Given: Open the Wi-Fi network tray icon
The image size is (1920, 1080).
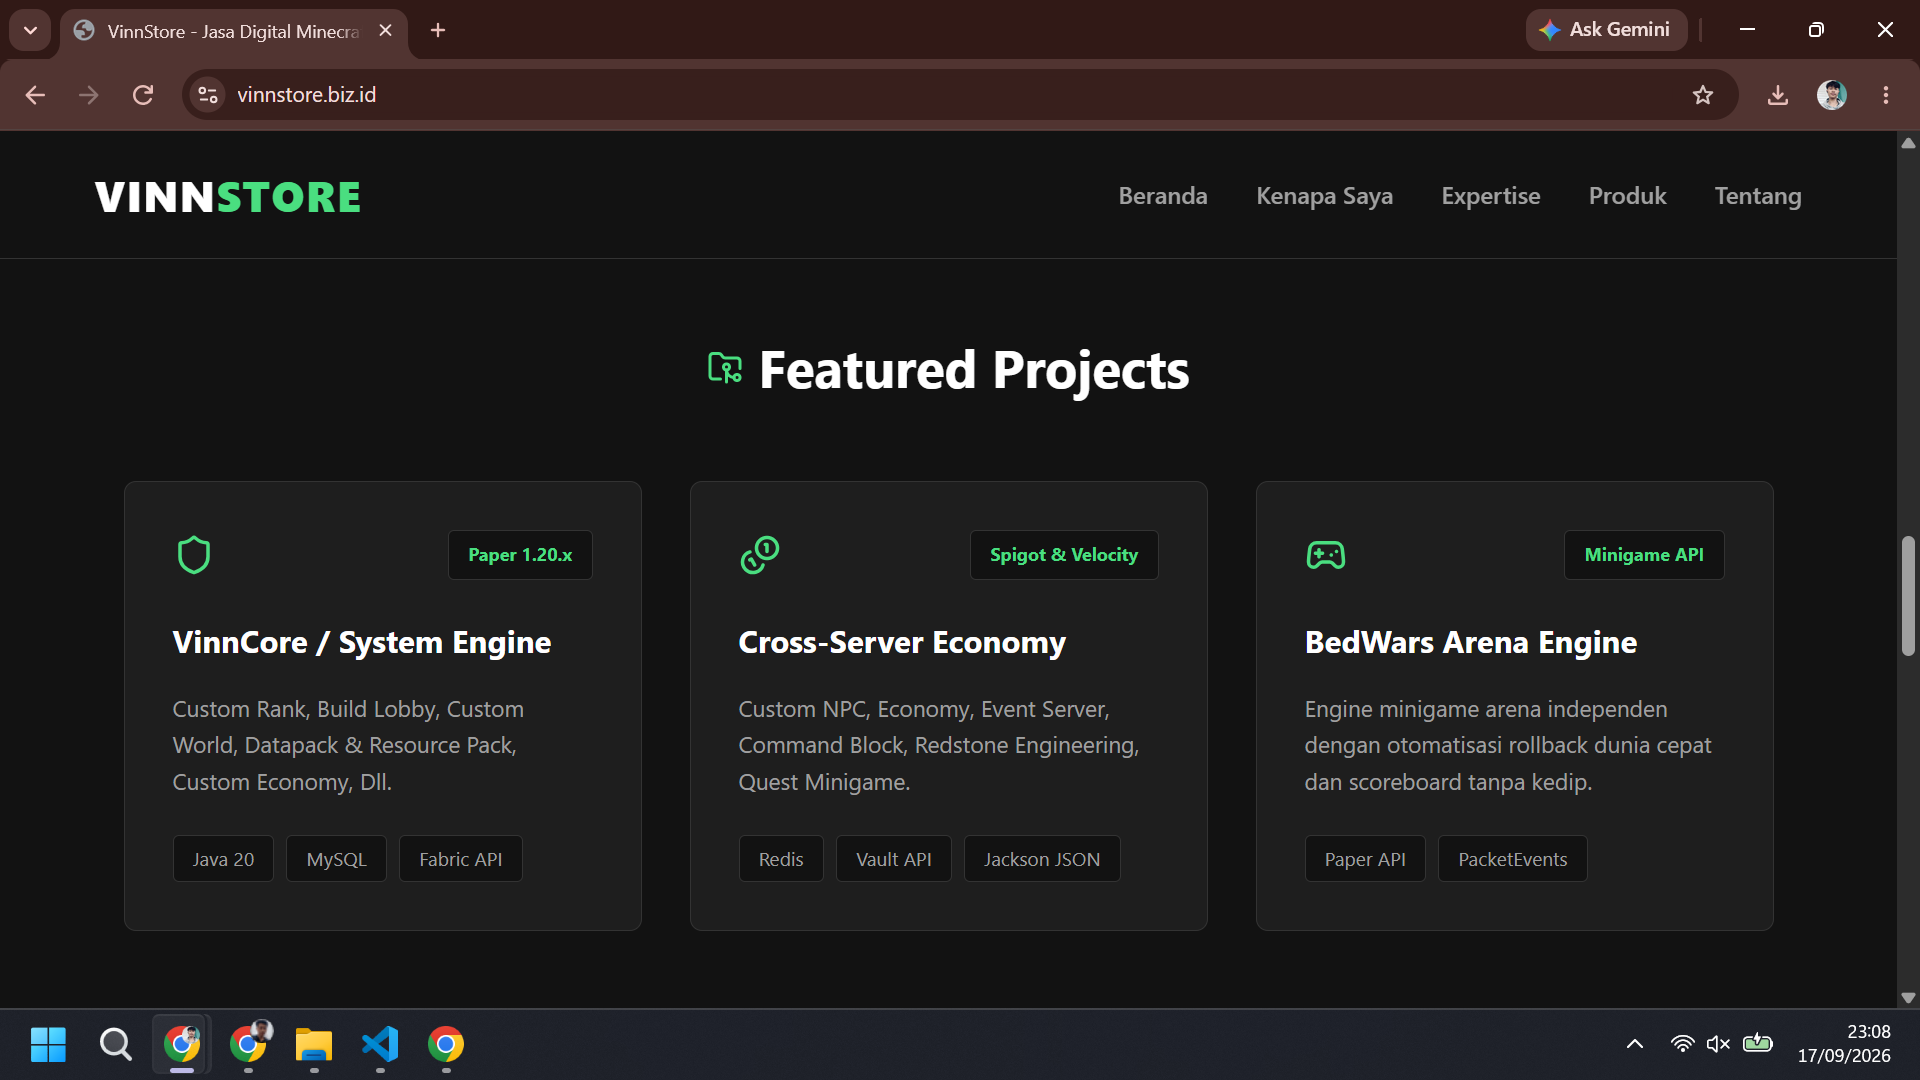Looking at the screenshot, I should click(1683, 1044).
